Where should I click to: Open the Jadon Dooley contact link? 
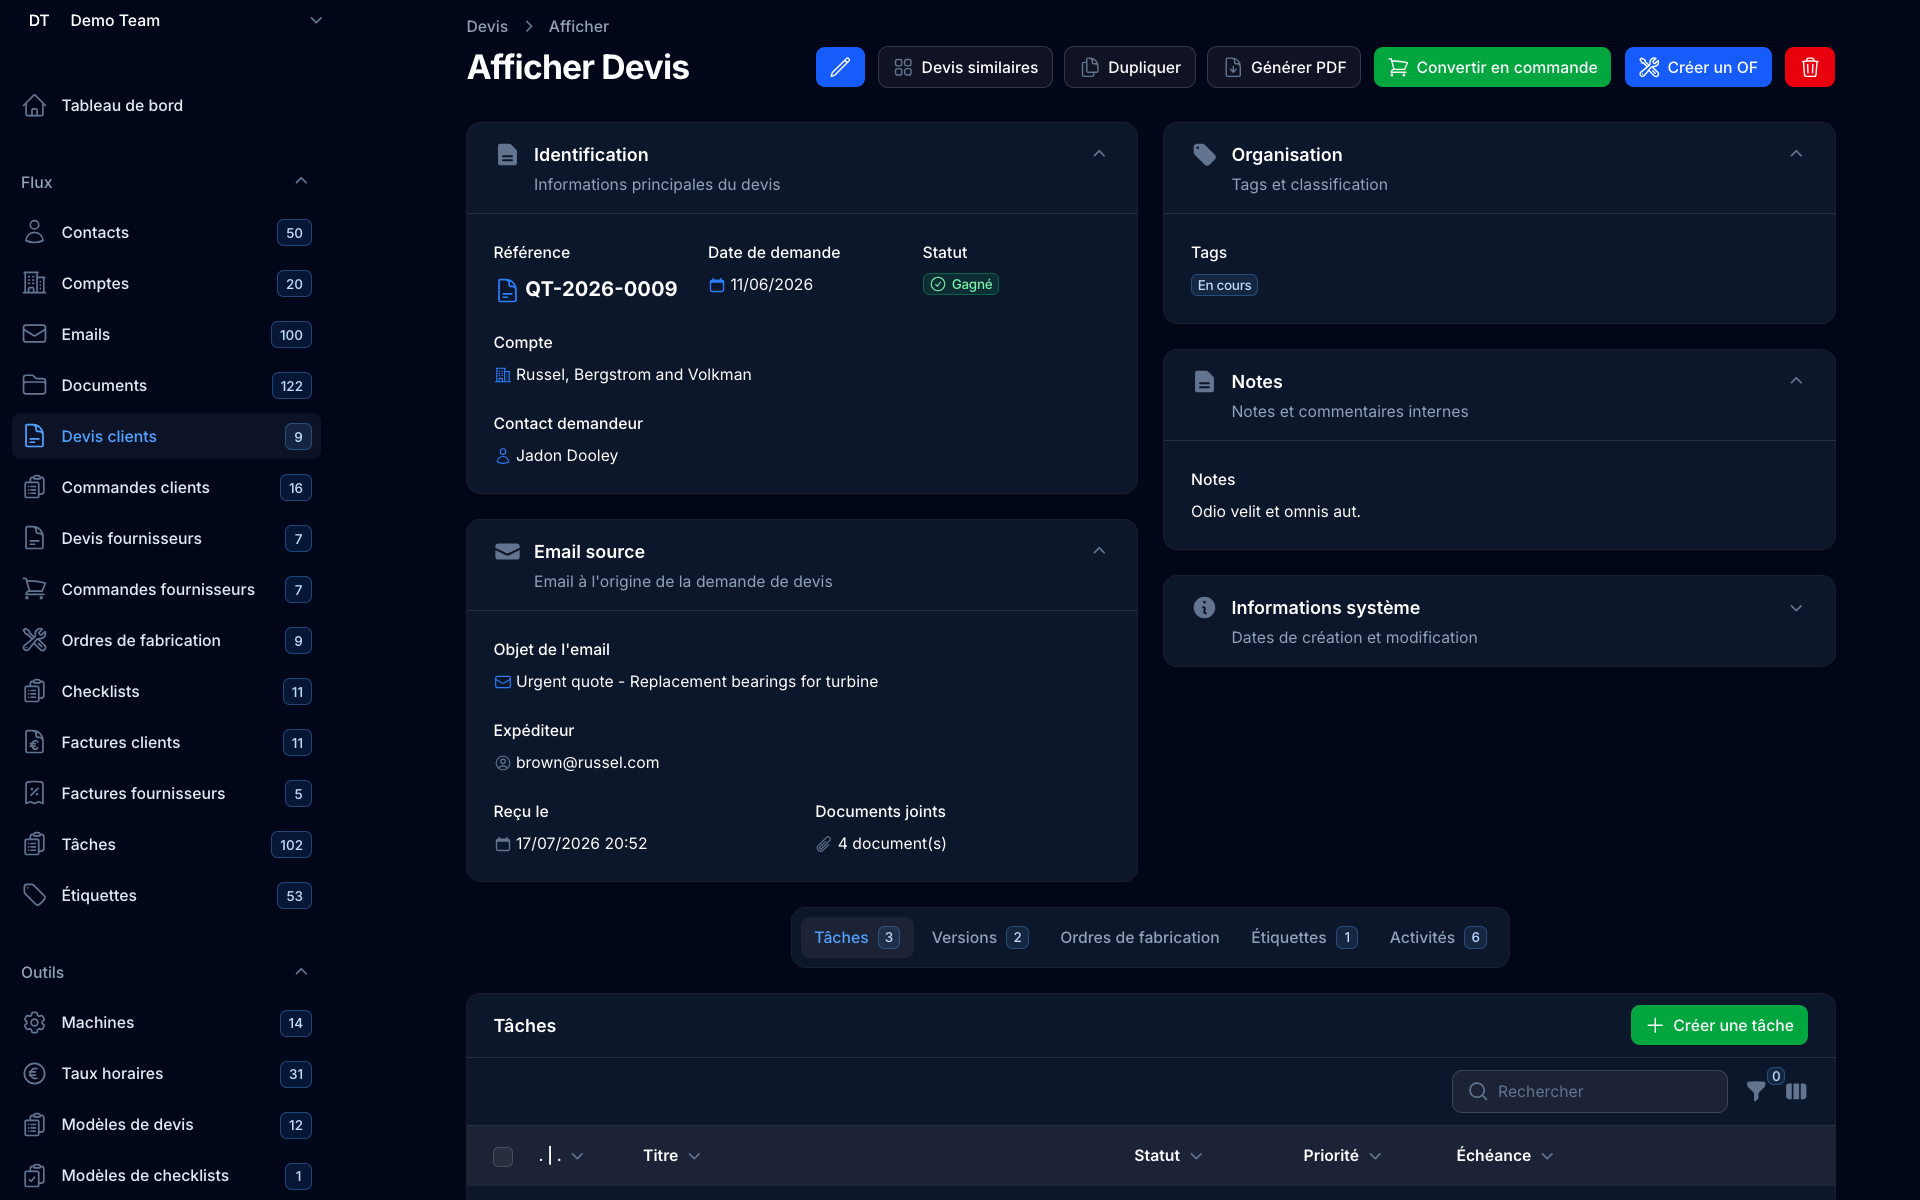[567, 455]
